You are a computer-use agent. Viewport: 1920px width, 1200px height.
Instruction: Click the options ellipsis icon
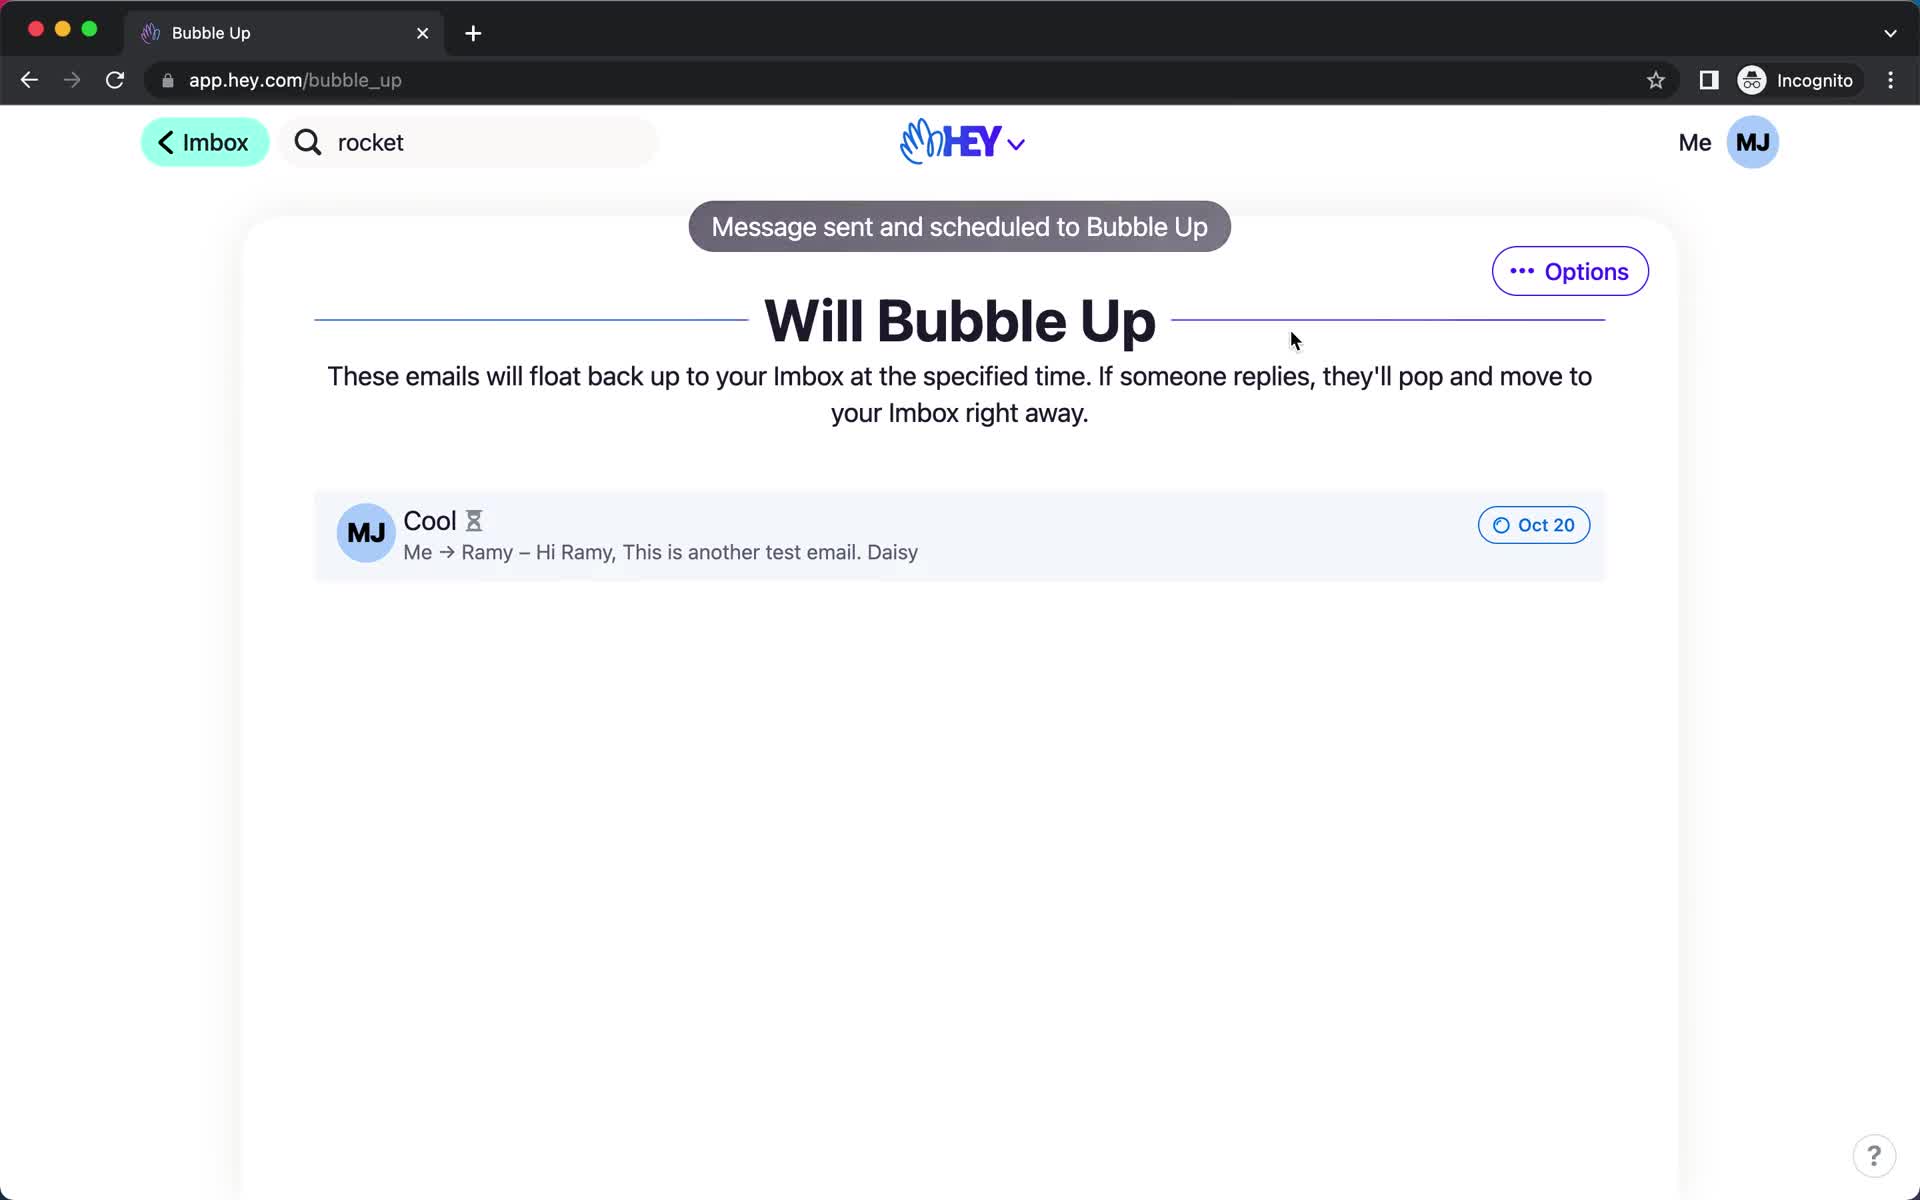pos(1521,271)
